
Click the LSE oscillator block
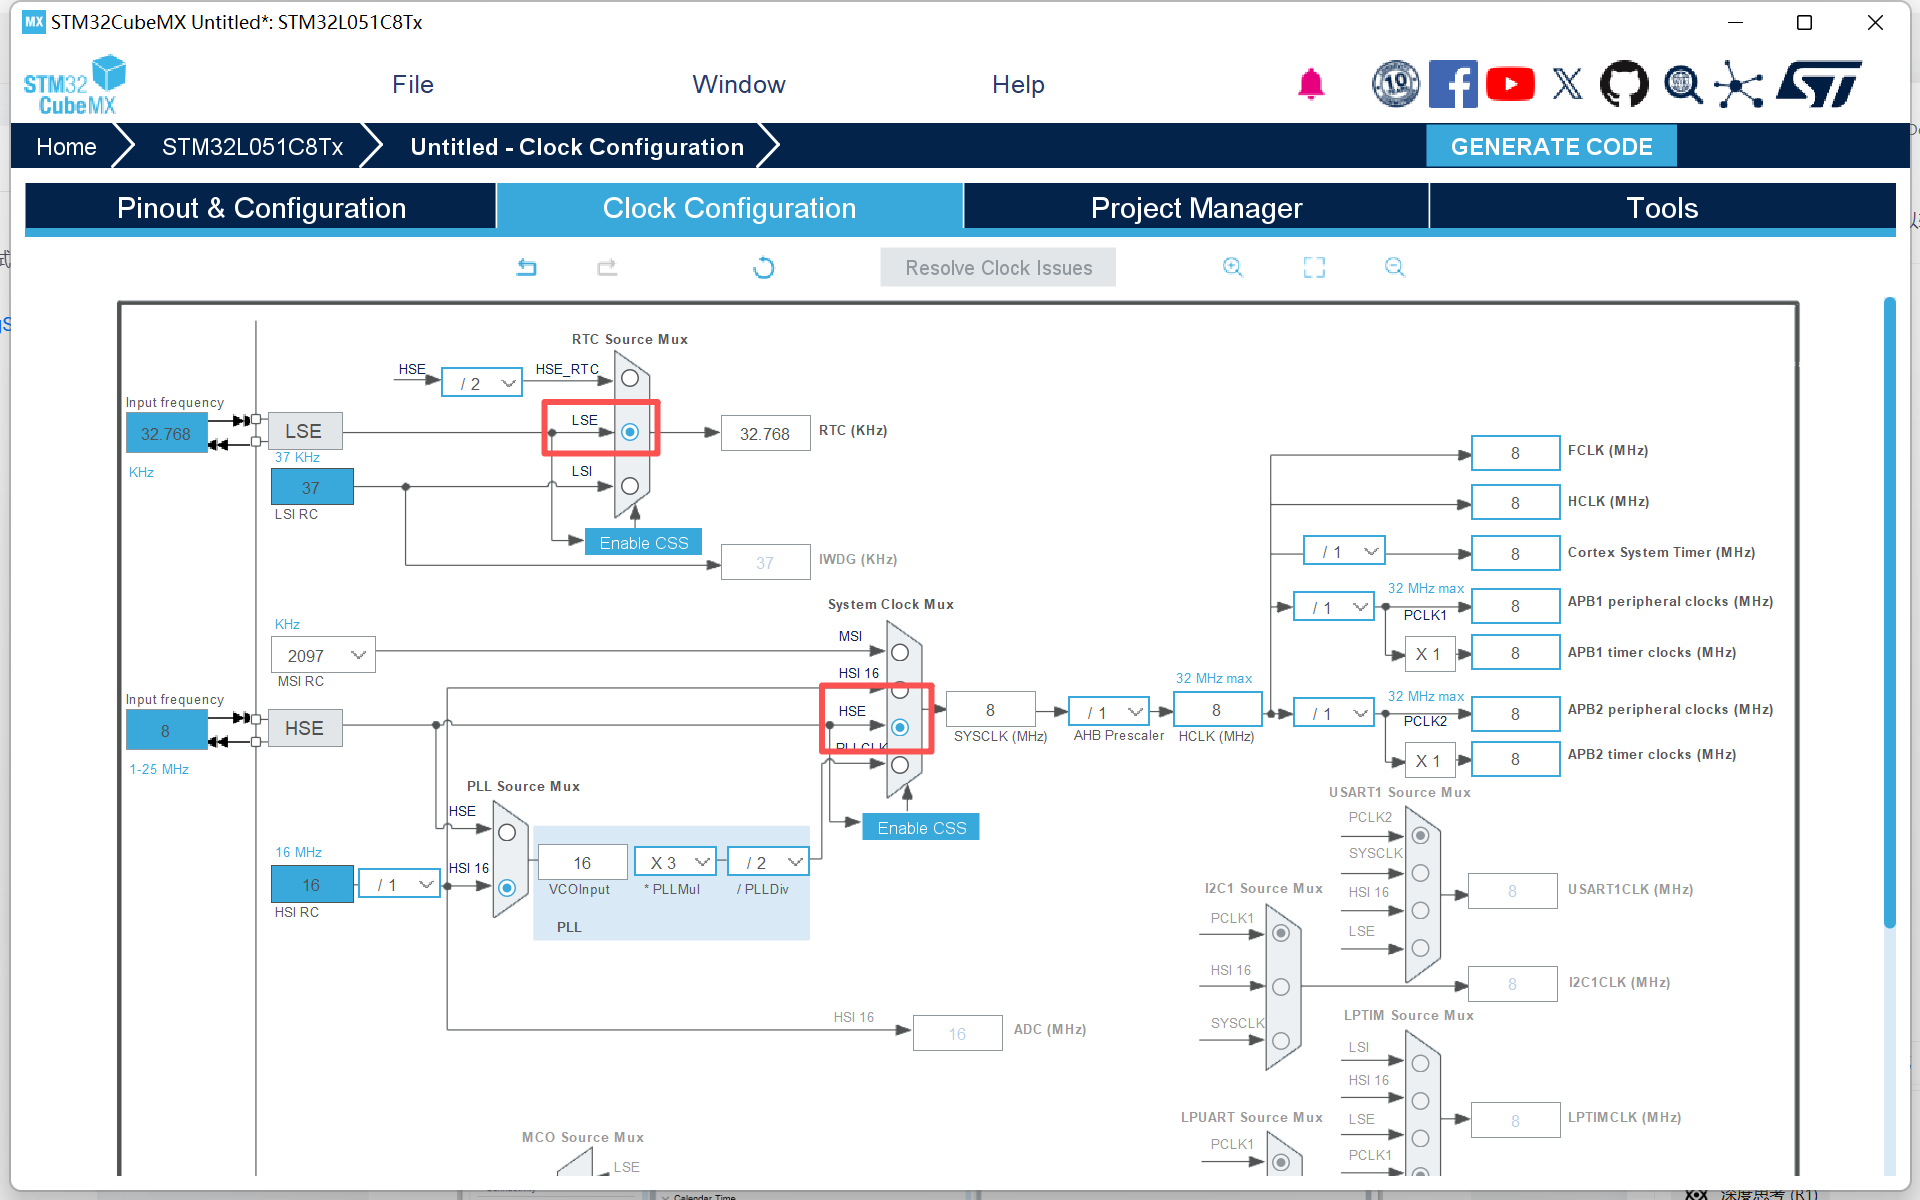[x=305, y=431]
